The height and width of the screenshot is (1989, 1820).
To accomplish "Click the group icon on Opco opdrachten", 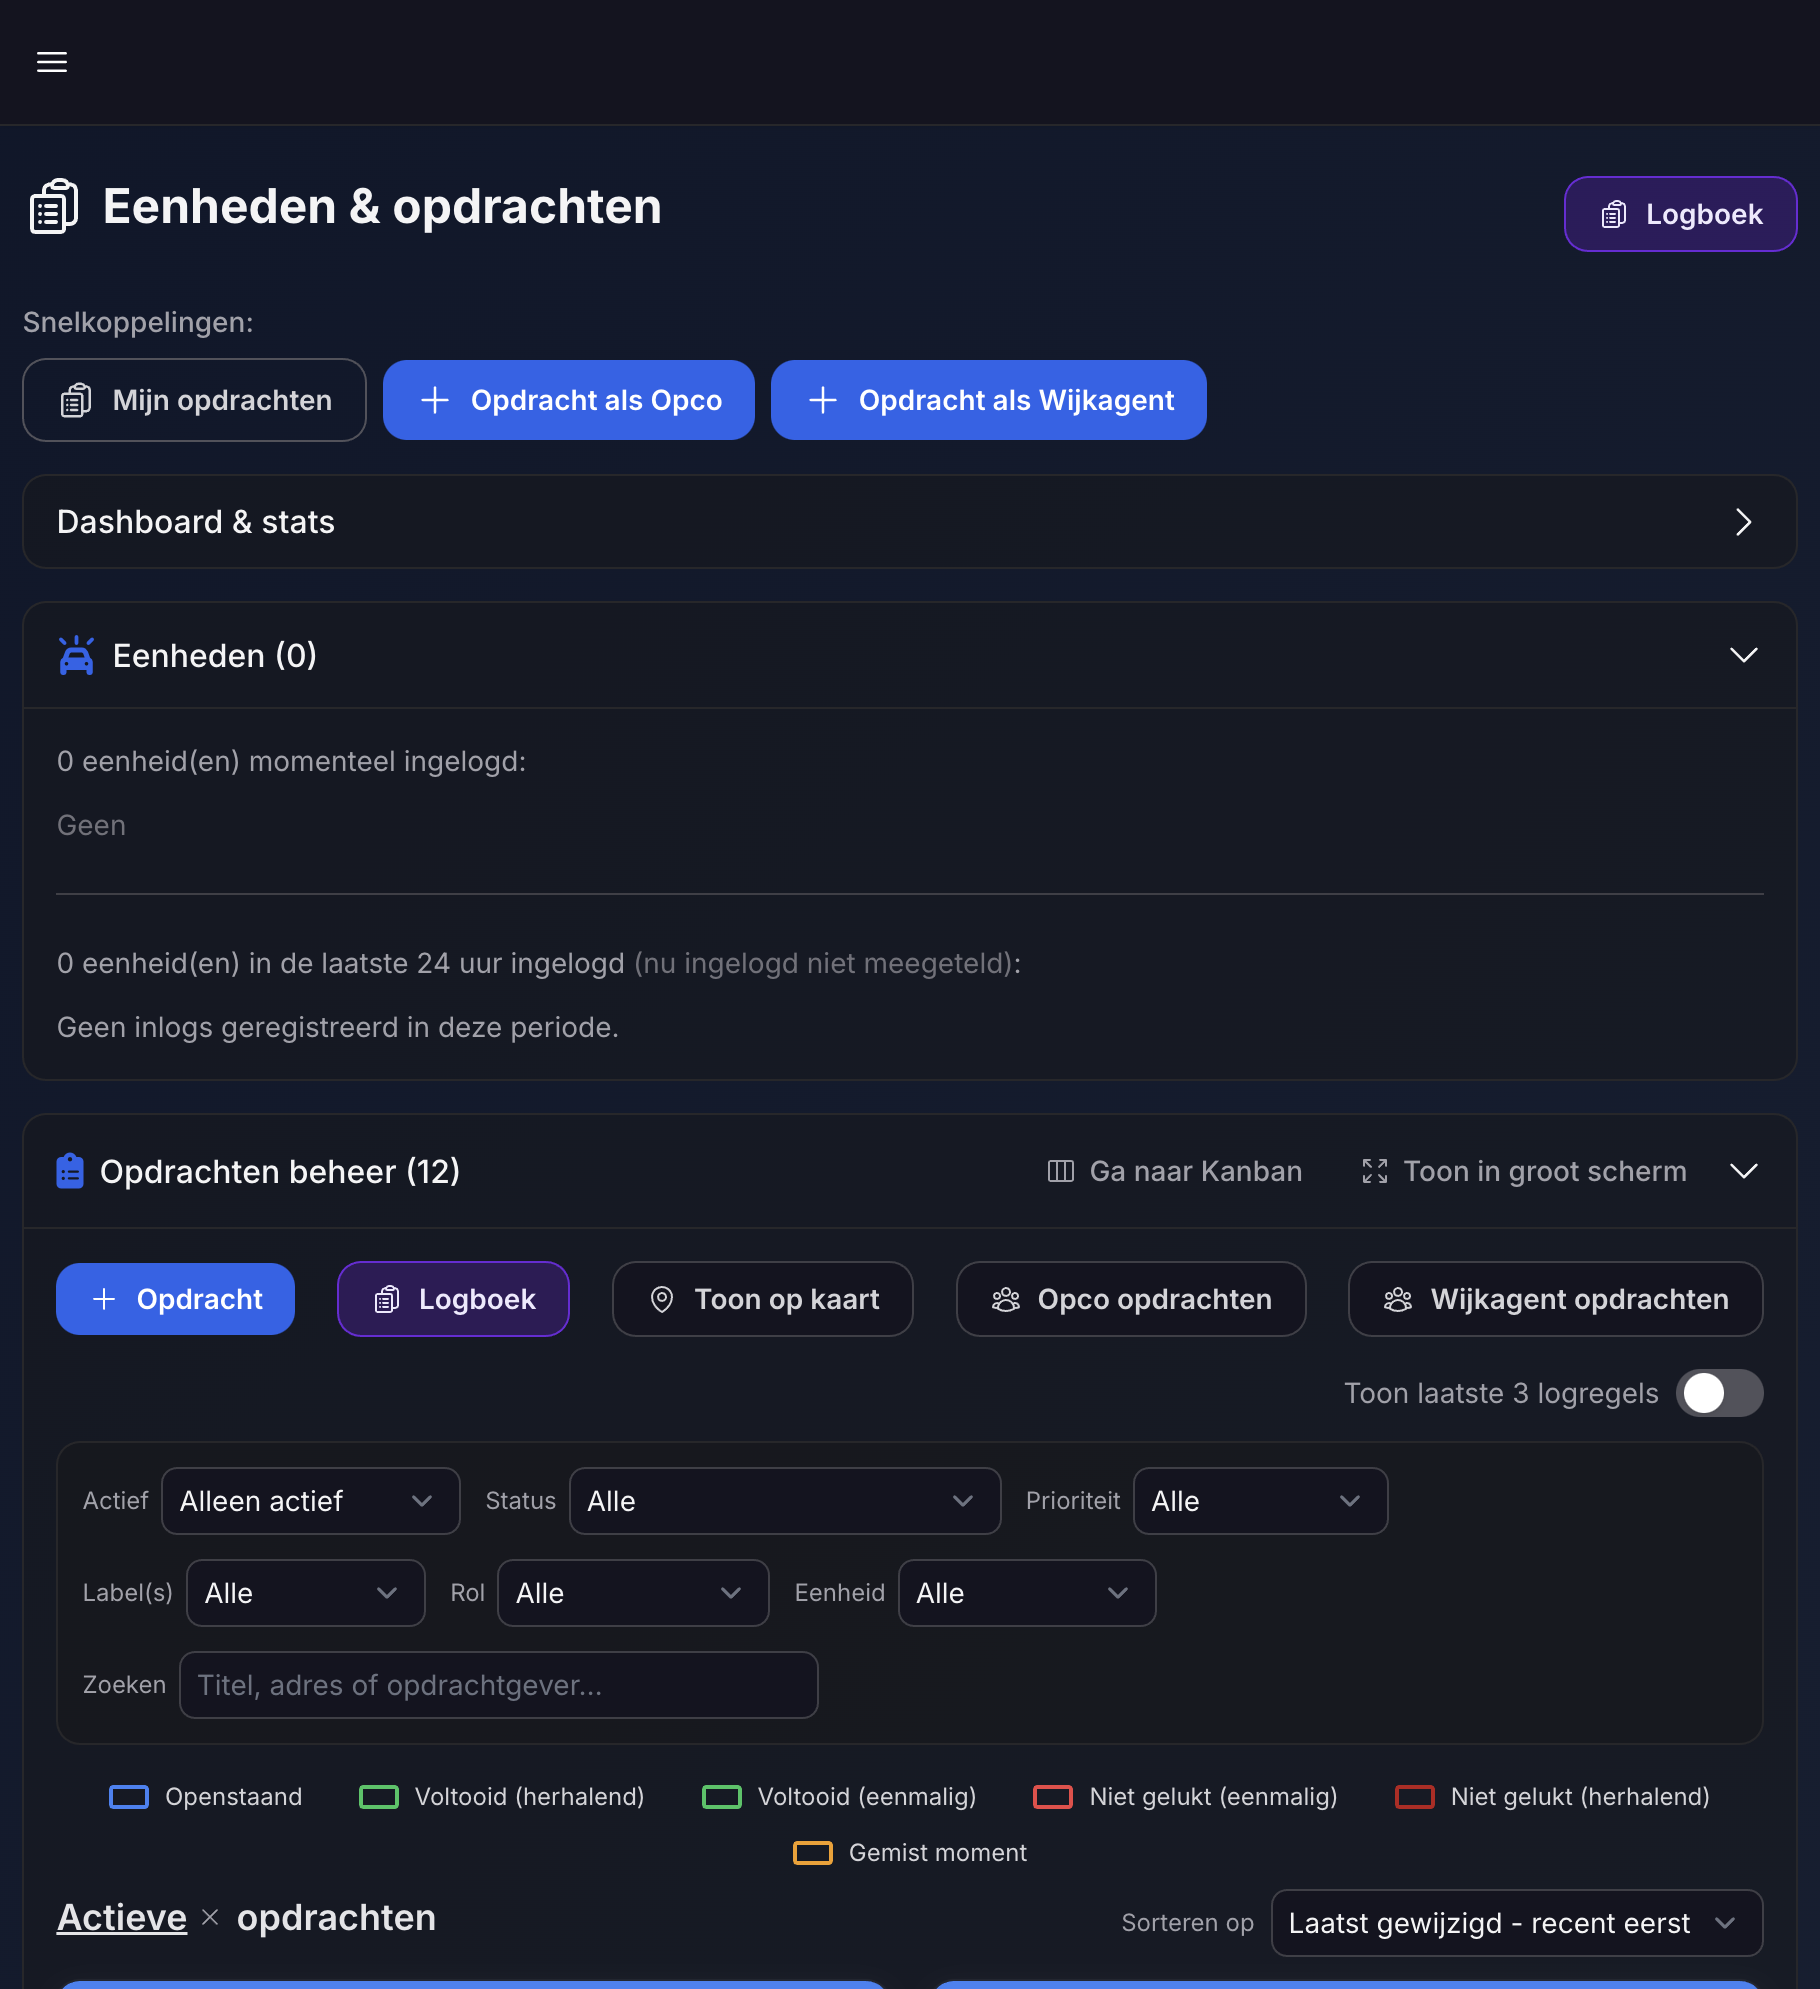I will coord(1006,1299).
